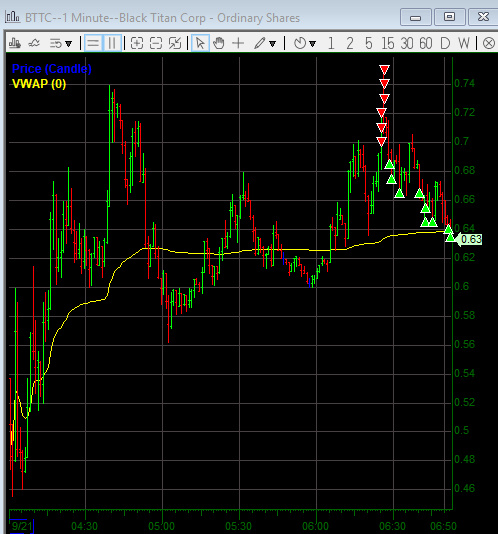Click the 0.63 current price tag

470,239
